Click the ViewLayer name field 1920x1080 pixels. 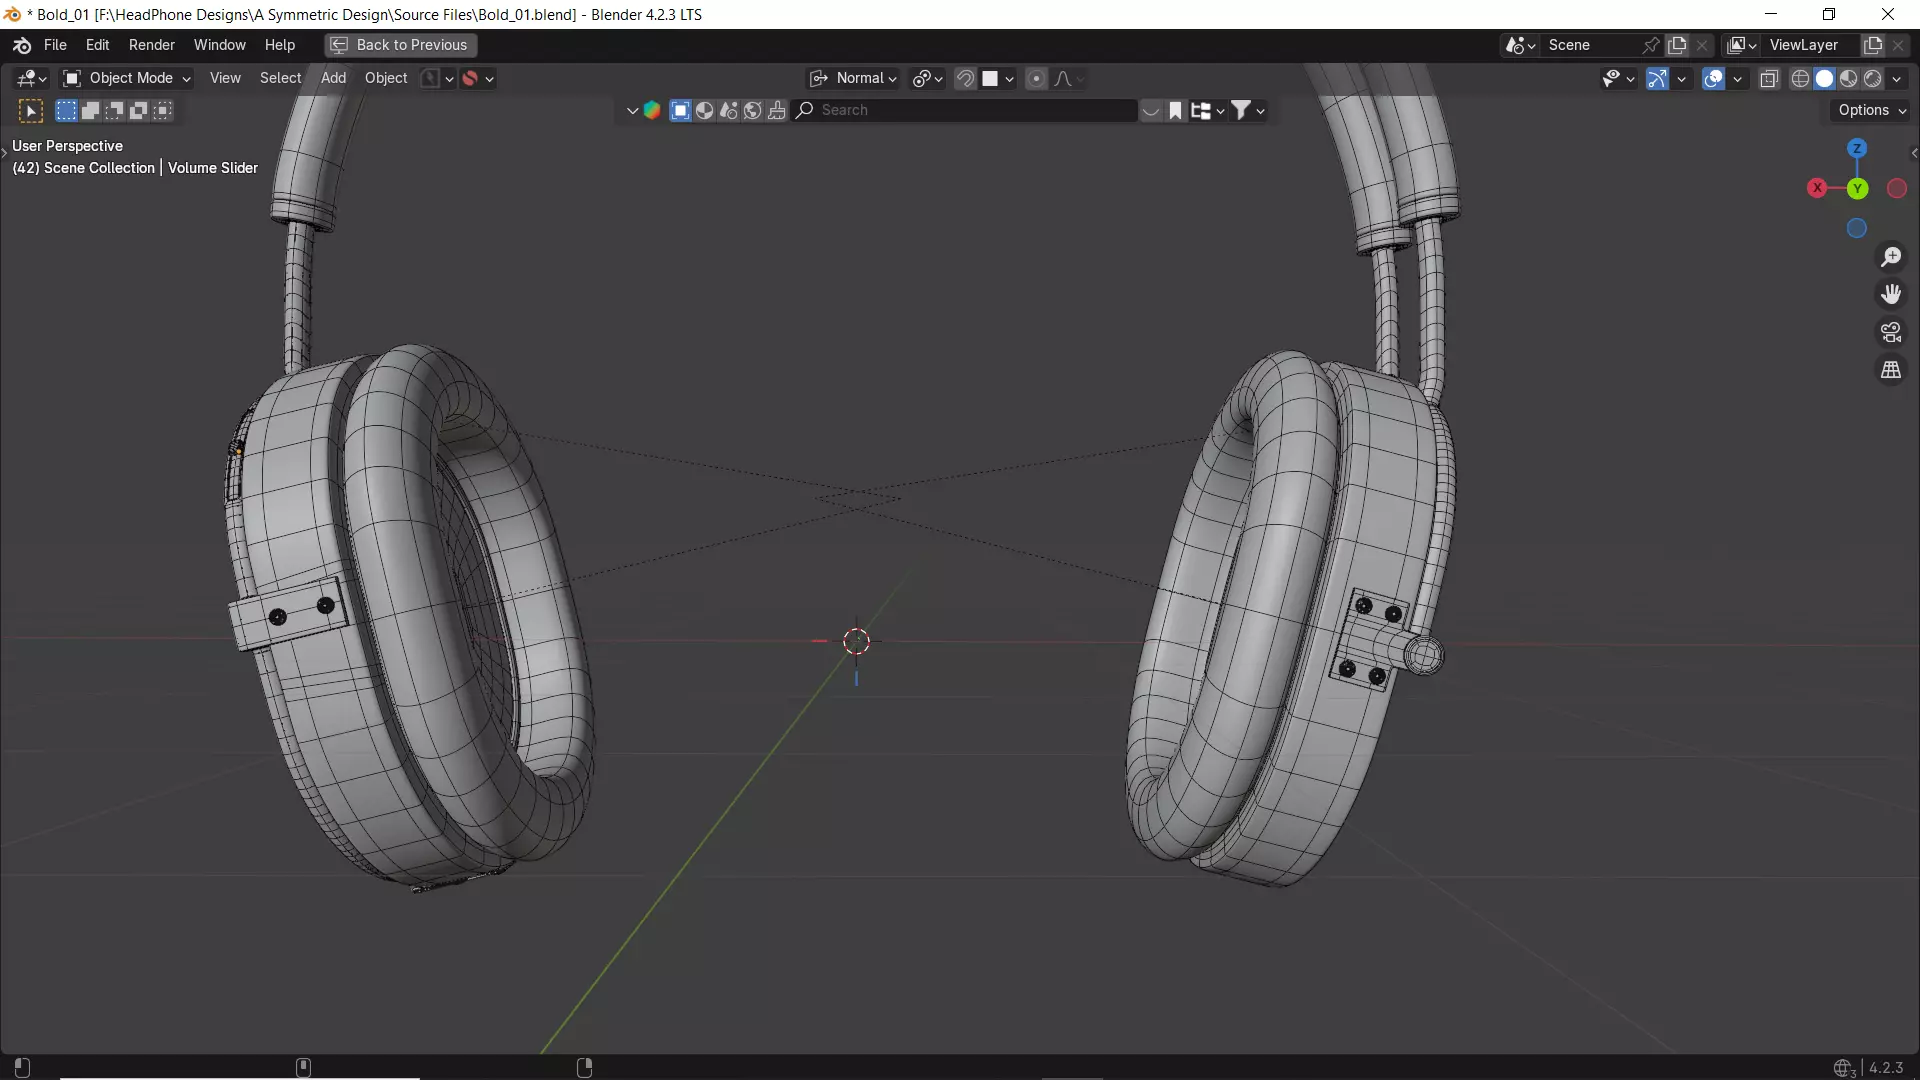pyautogui.click(x=1810, y=45)
